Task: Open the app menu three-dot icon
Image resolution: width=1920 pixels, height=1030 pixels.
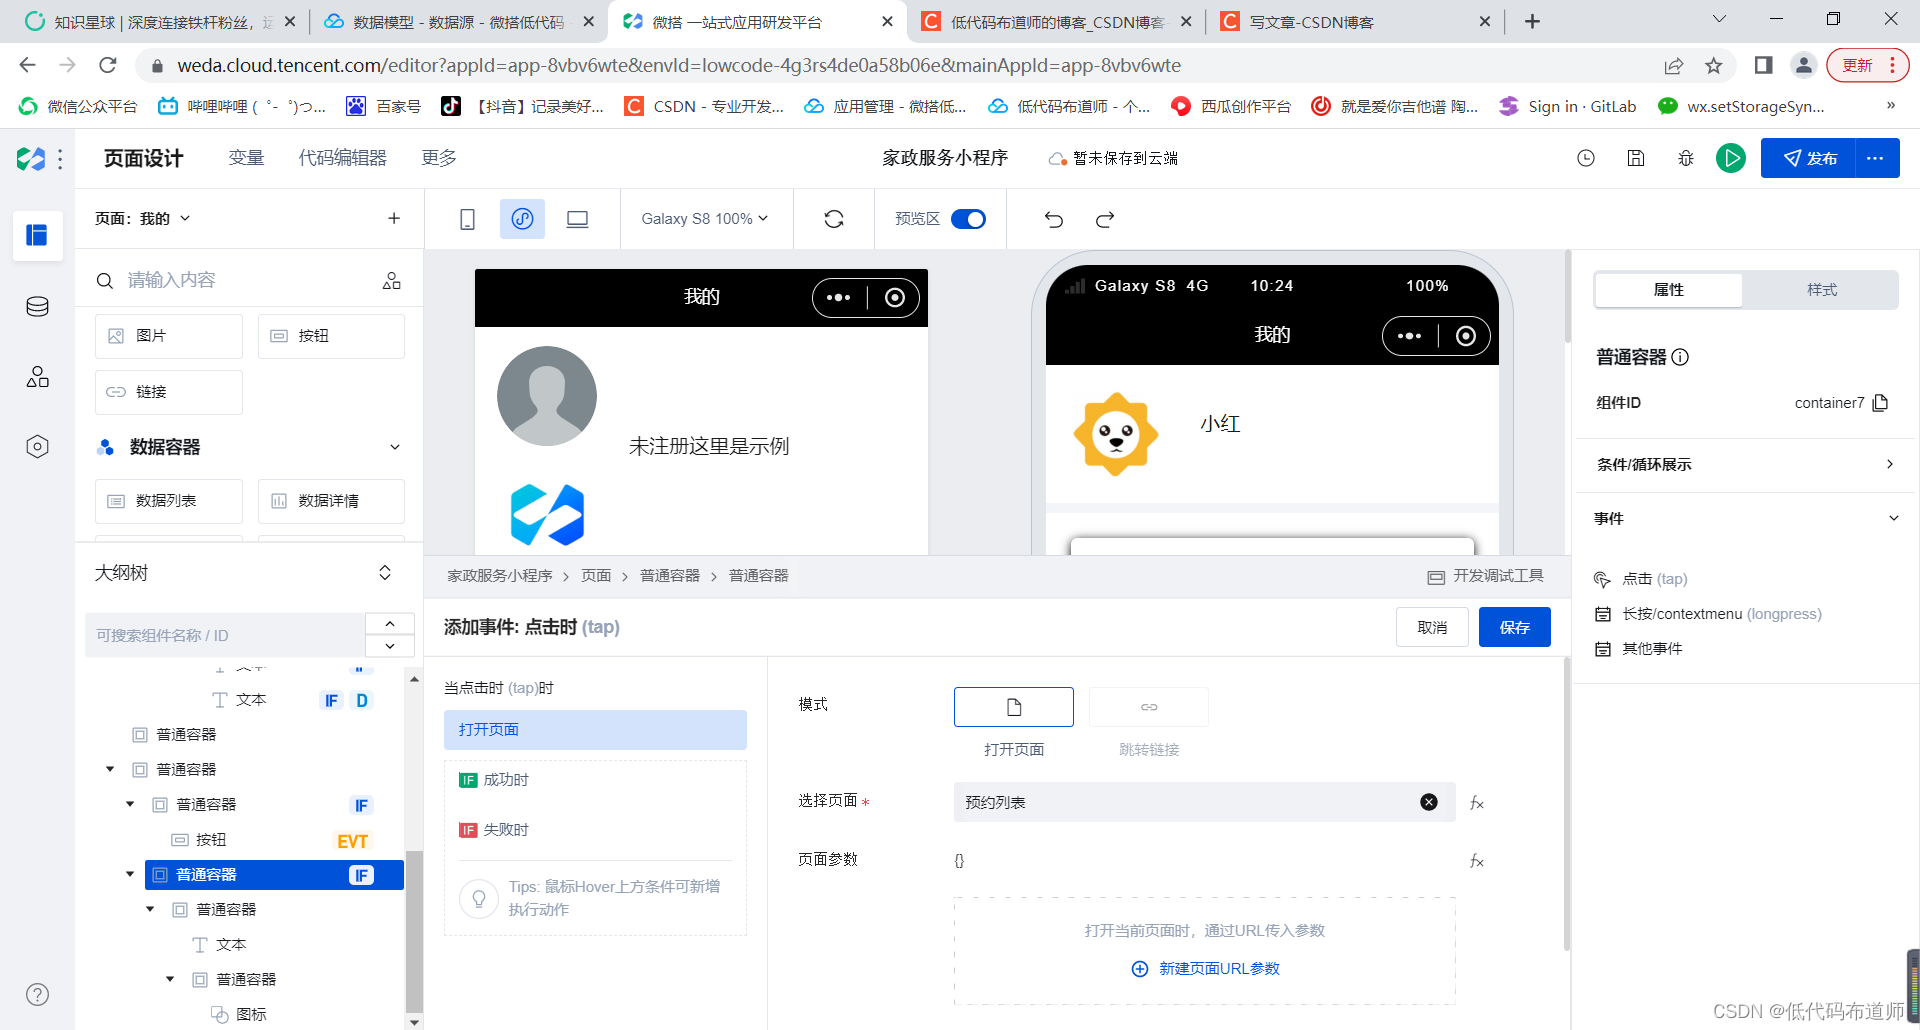Action: 60,158
